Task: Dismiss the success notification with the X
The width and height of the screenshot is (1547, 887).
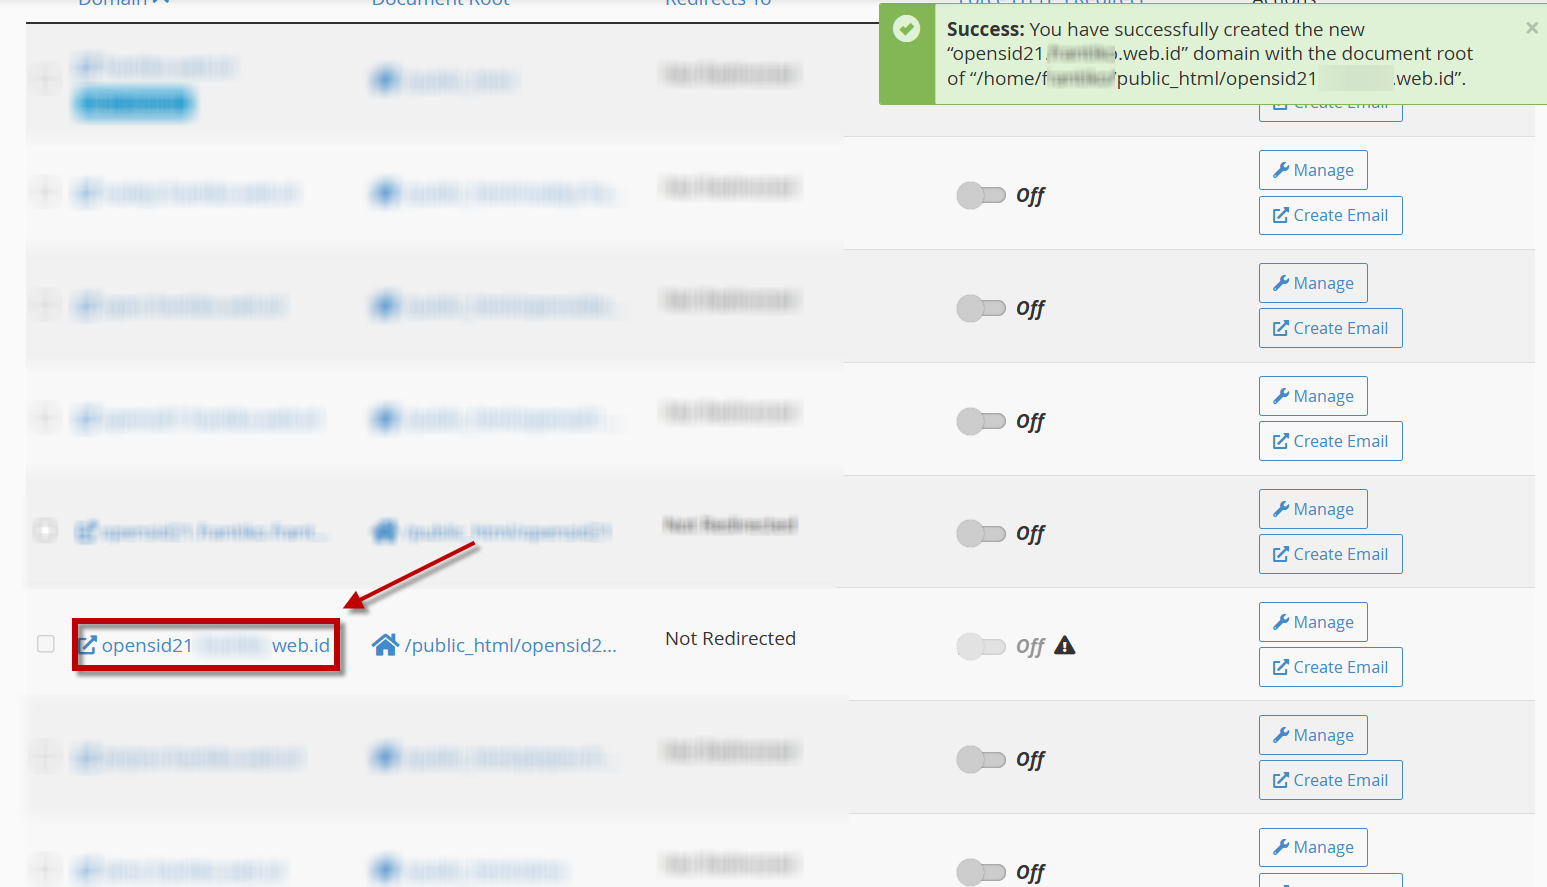Action: [x=1531, y=28]
